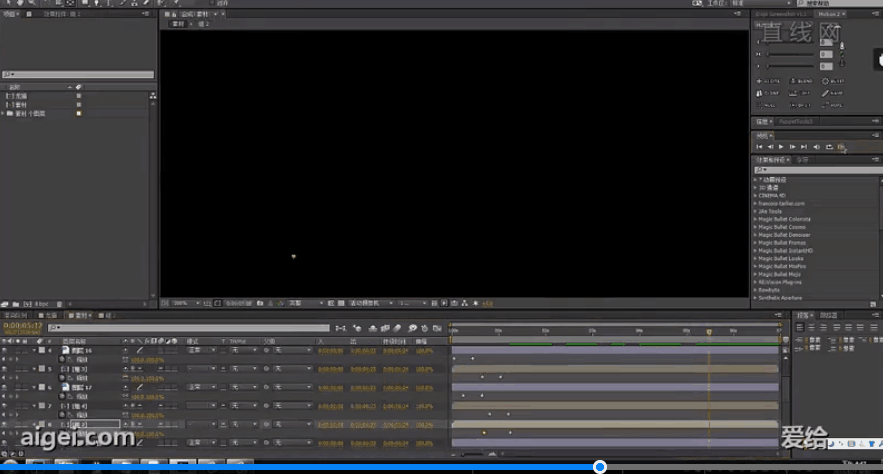The image size is (883, 474).
Task: Hide layer 4 using its eye toggle
Action: point(5,351)
